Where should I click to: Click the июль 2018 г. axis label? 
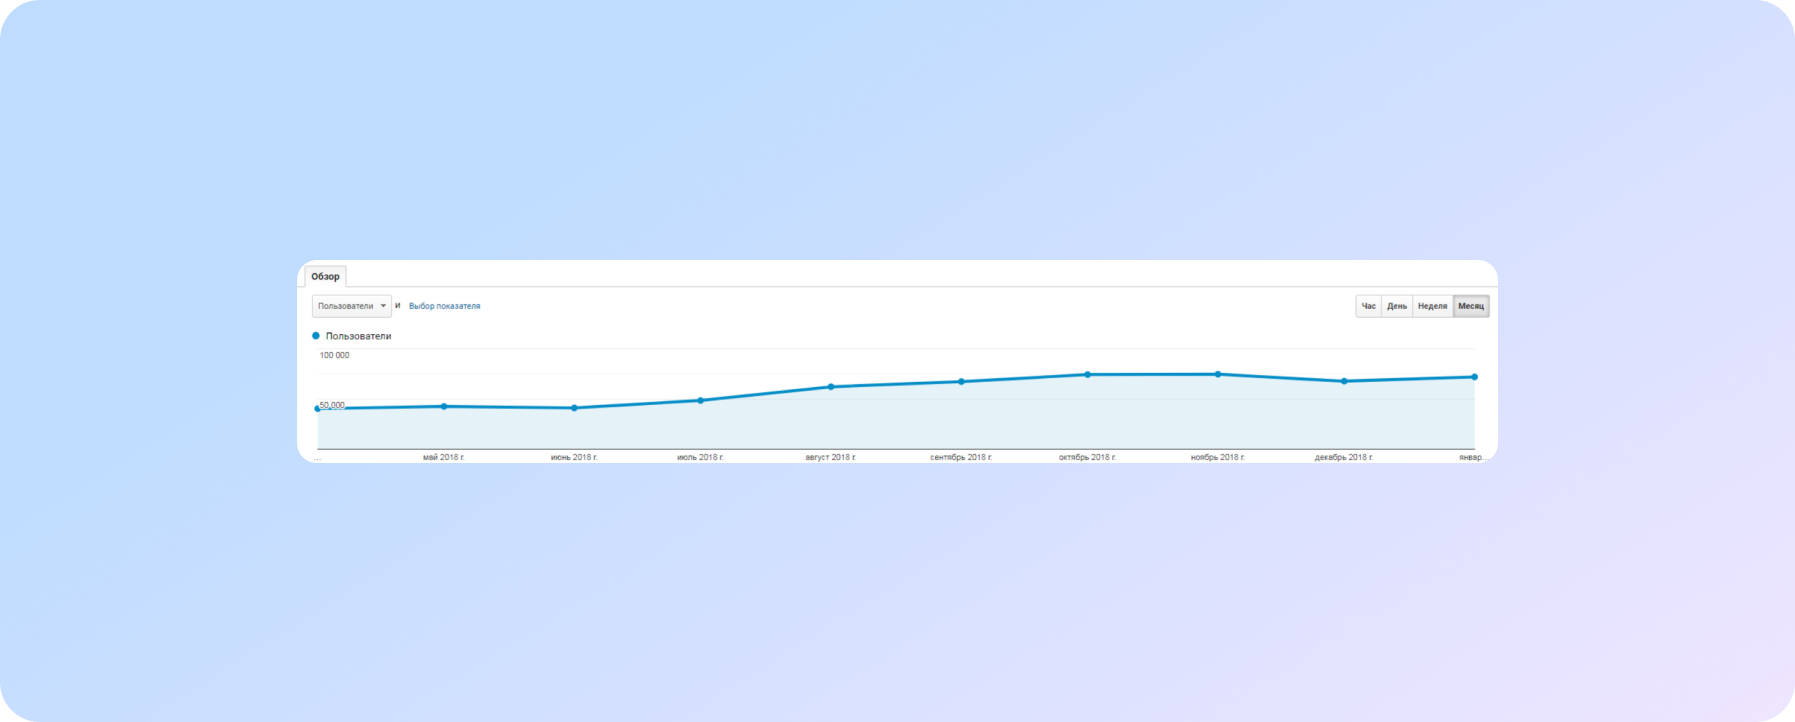[700, 457]
